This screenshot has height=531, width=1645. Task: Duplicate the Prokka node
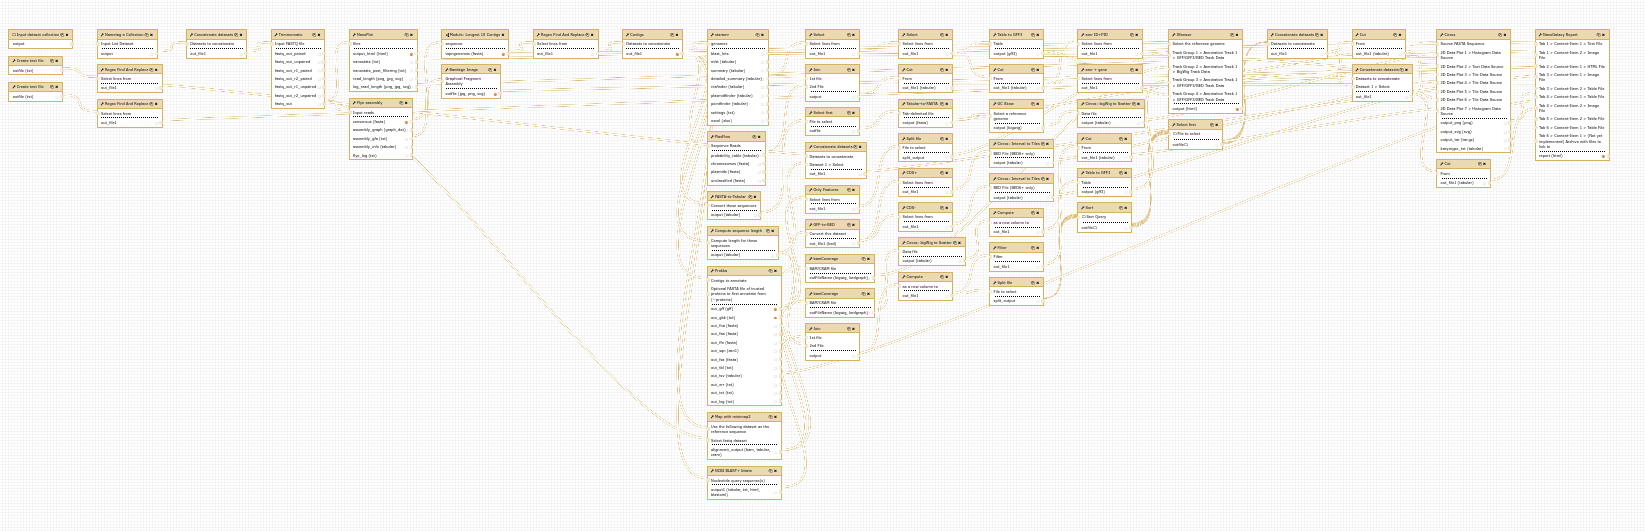769,271
